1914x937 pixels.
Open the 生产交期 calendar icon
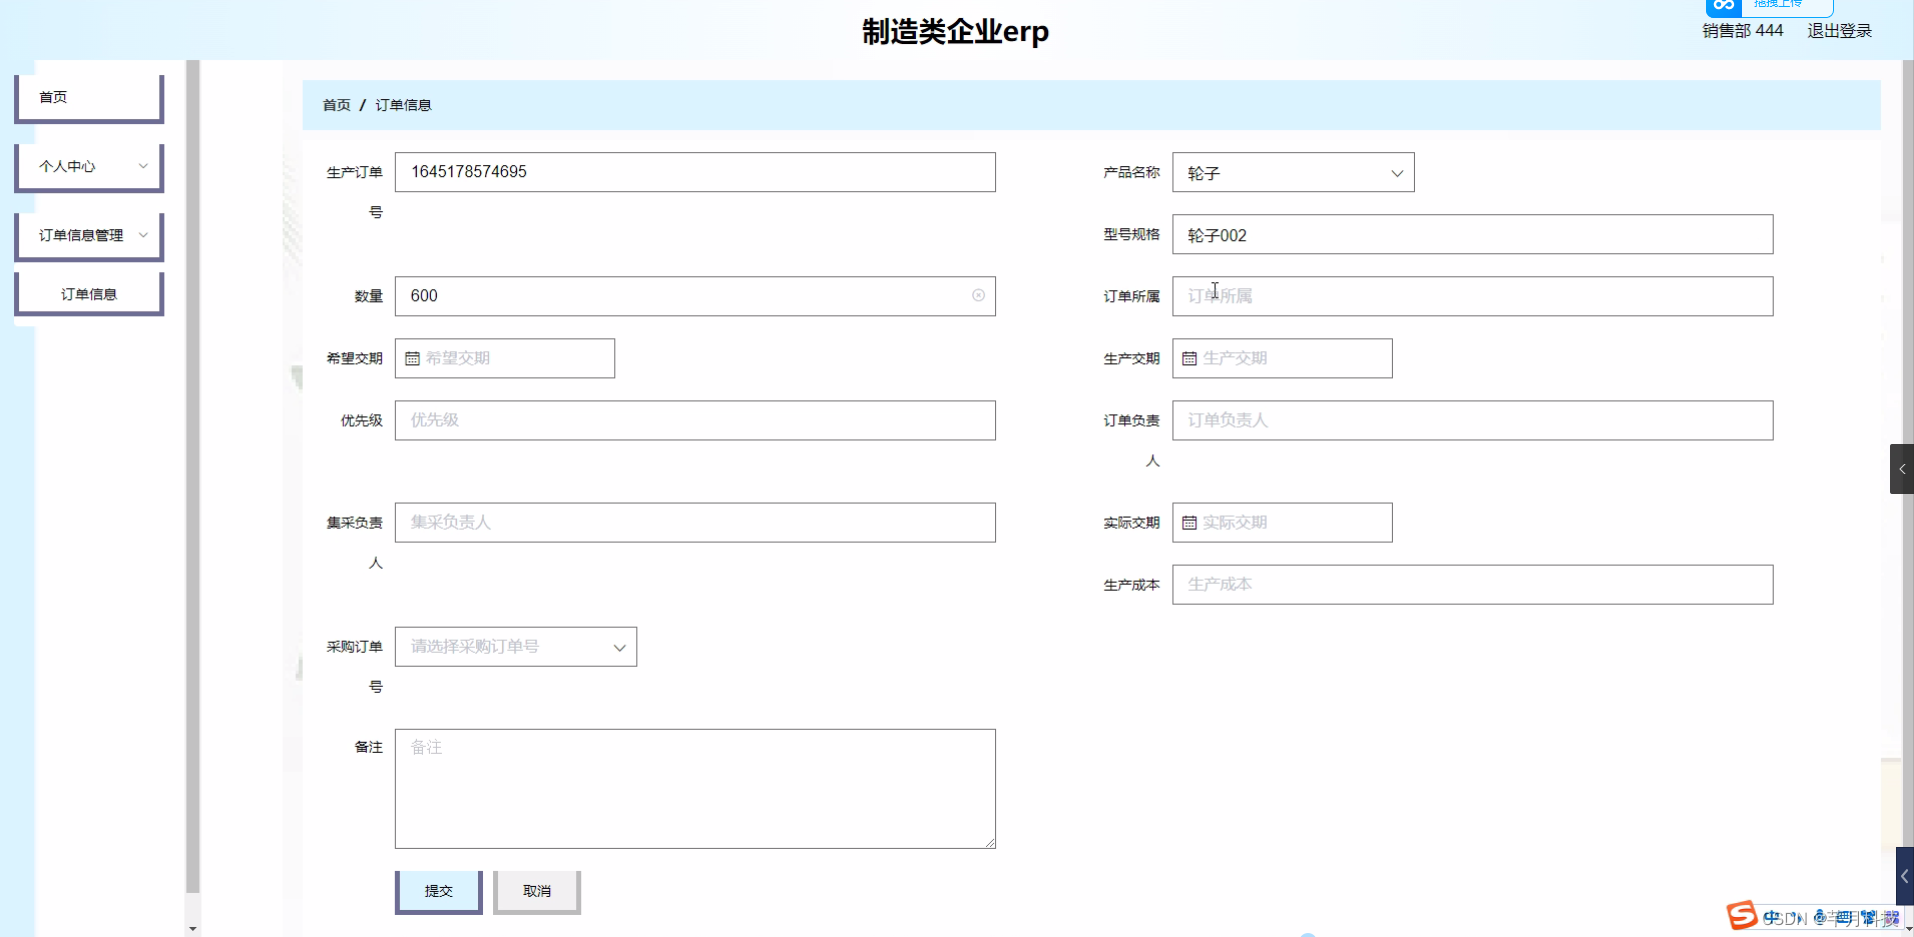pos(1189,357)
